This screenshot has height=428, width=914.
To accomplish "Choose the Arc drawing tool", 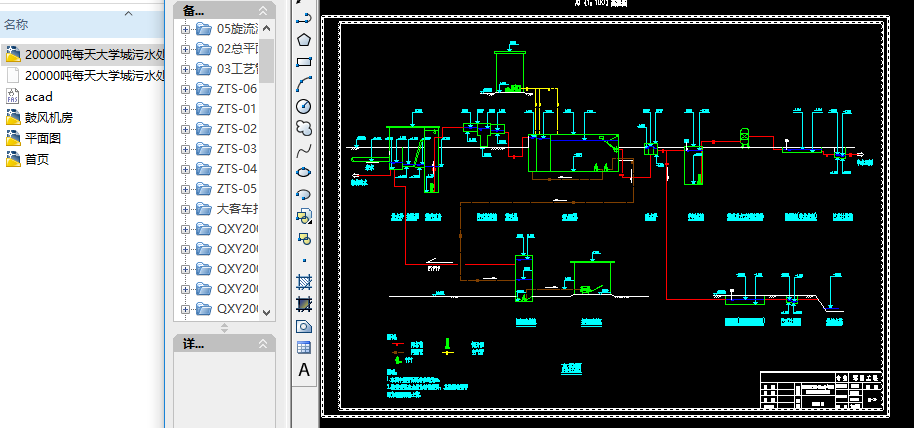I will (304, 84).
